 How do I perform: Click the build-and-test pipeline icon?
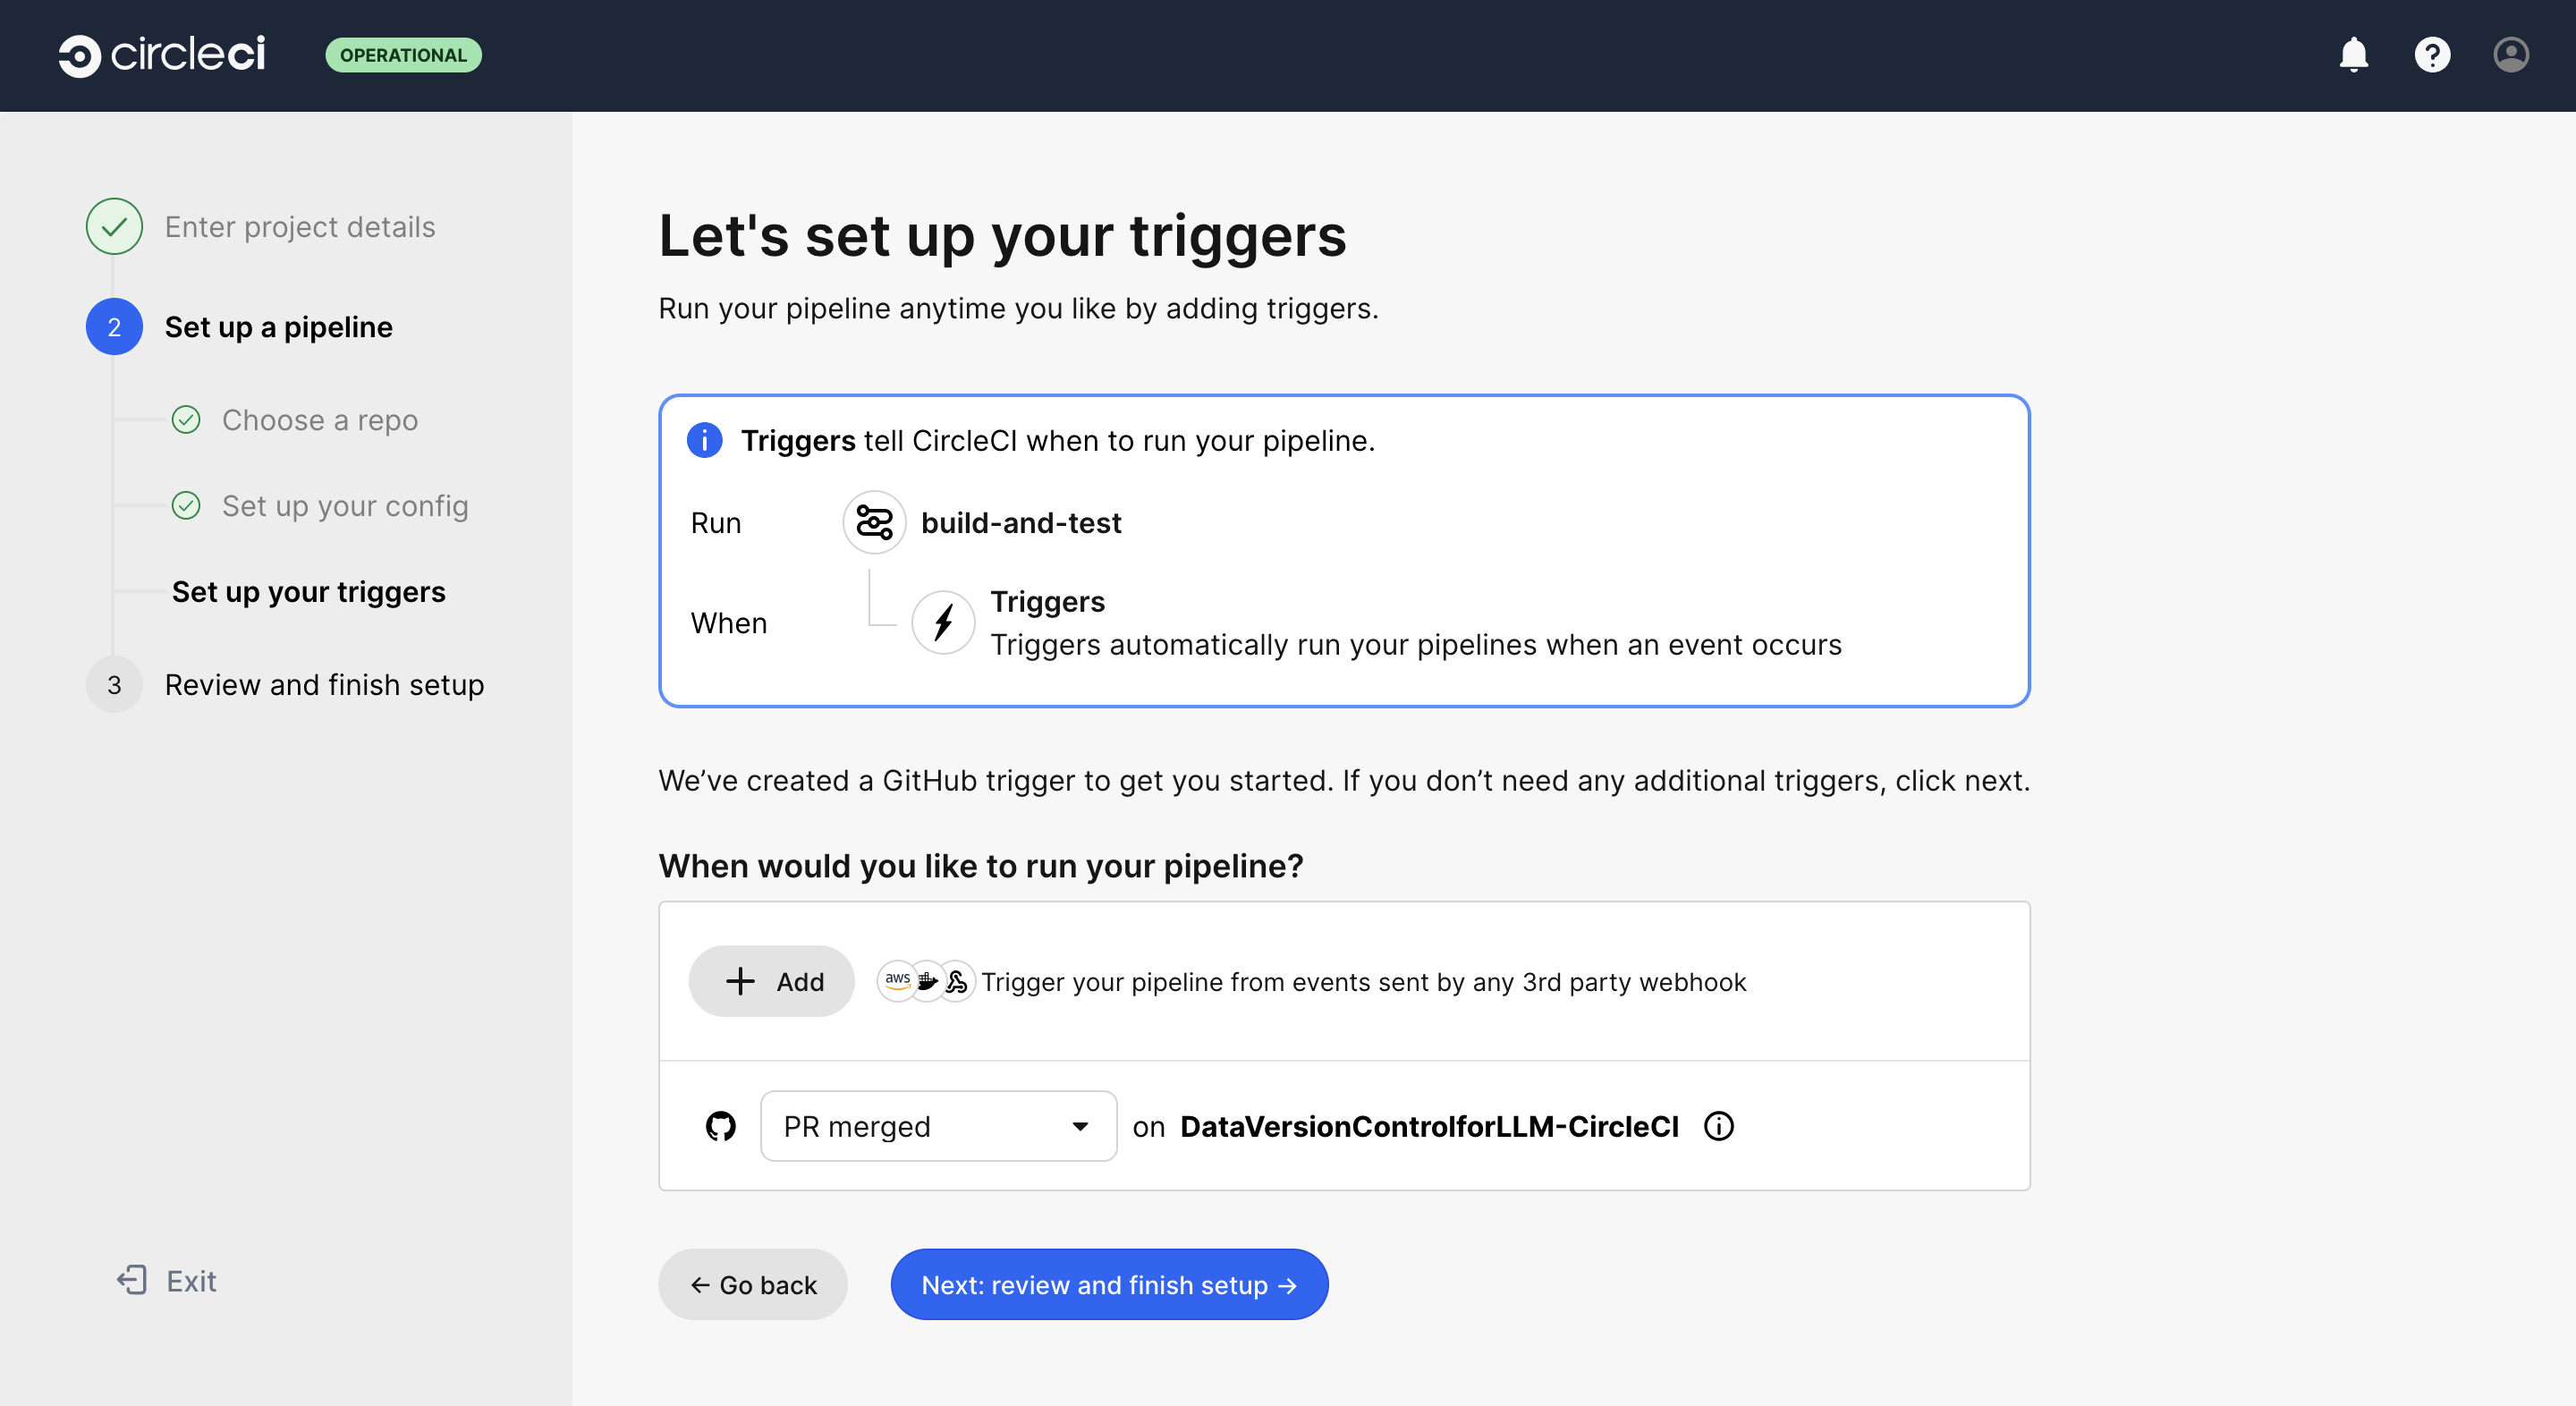point(873,522)
